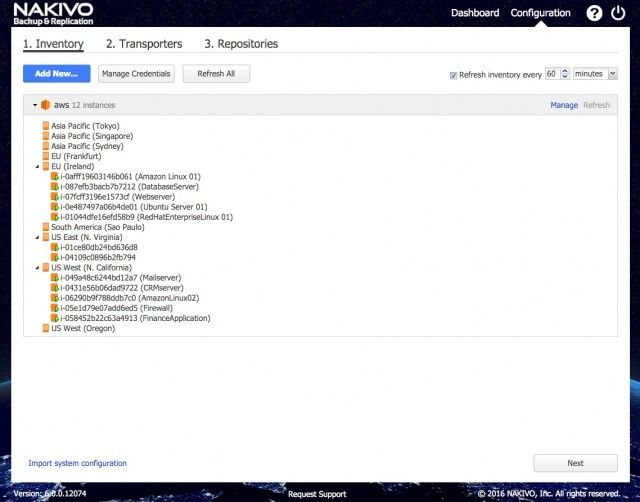This screenshot has height=502, width=640.
Task: Select i-087efb3bacb7b7212 (DatabaseServer) row text
Action: 129,187
